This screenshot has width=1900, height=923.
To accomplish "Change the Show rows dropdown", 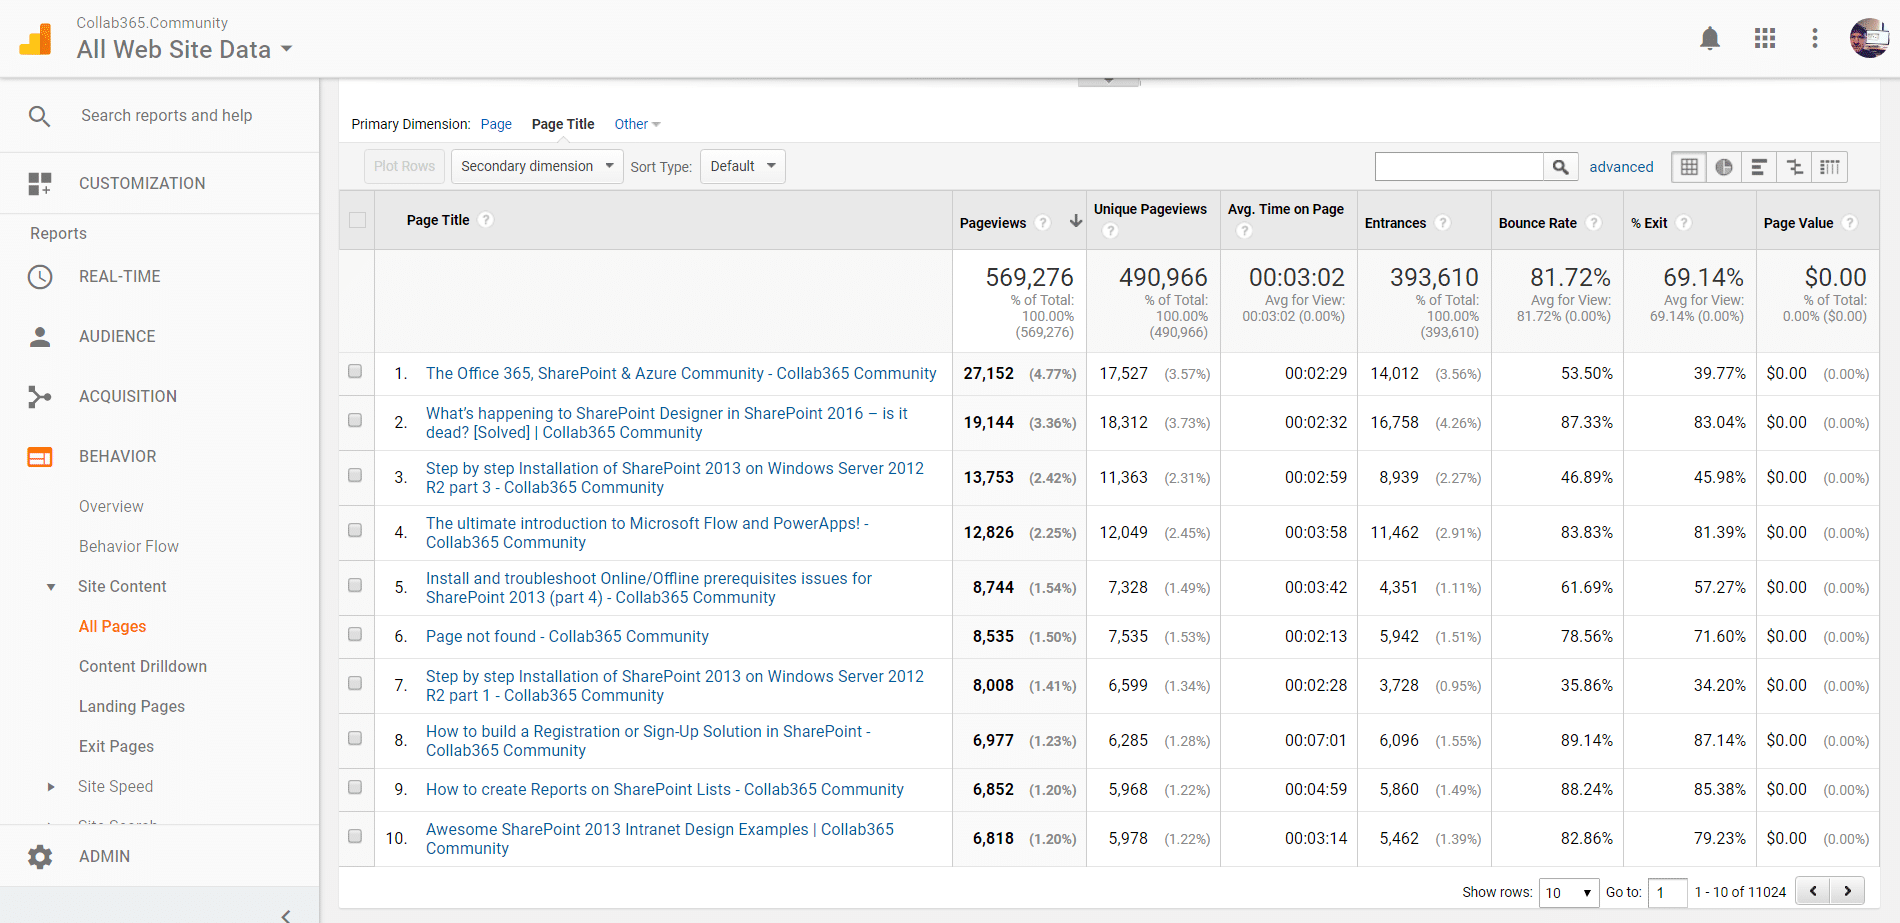I will pos(1567,892).
